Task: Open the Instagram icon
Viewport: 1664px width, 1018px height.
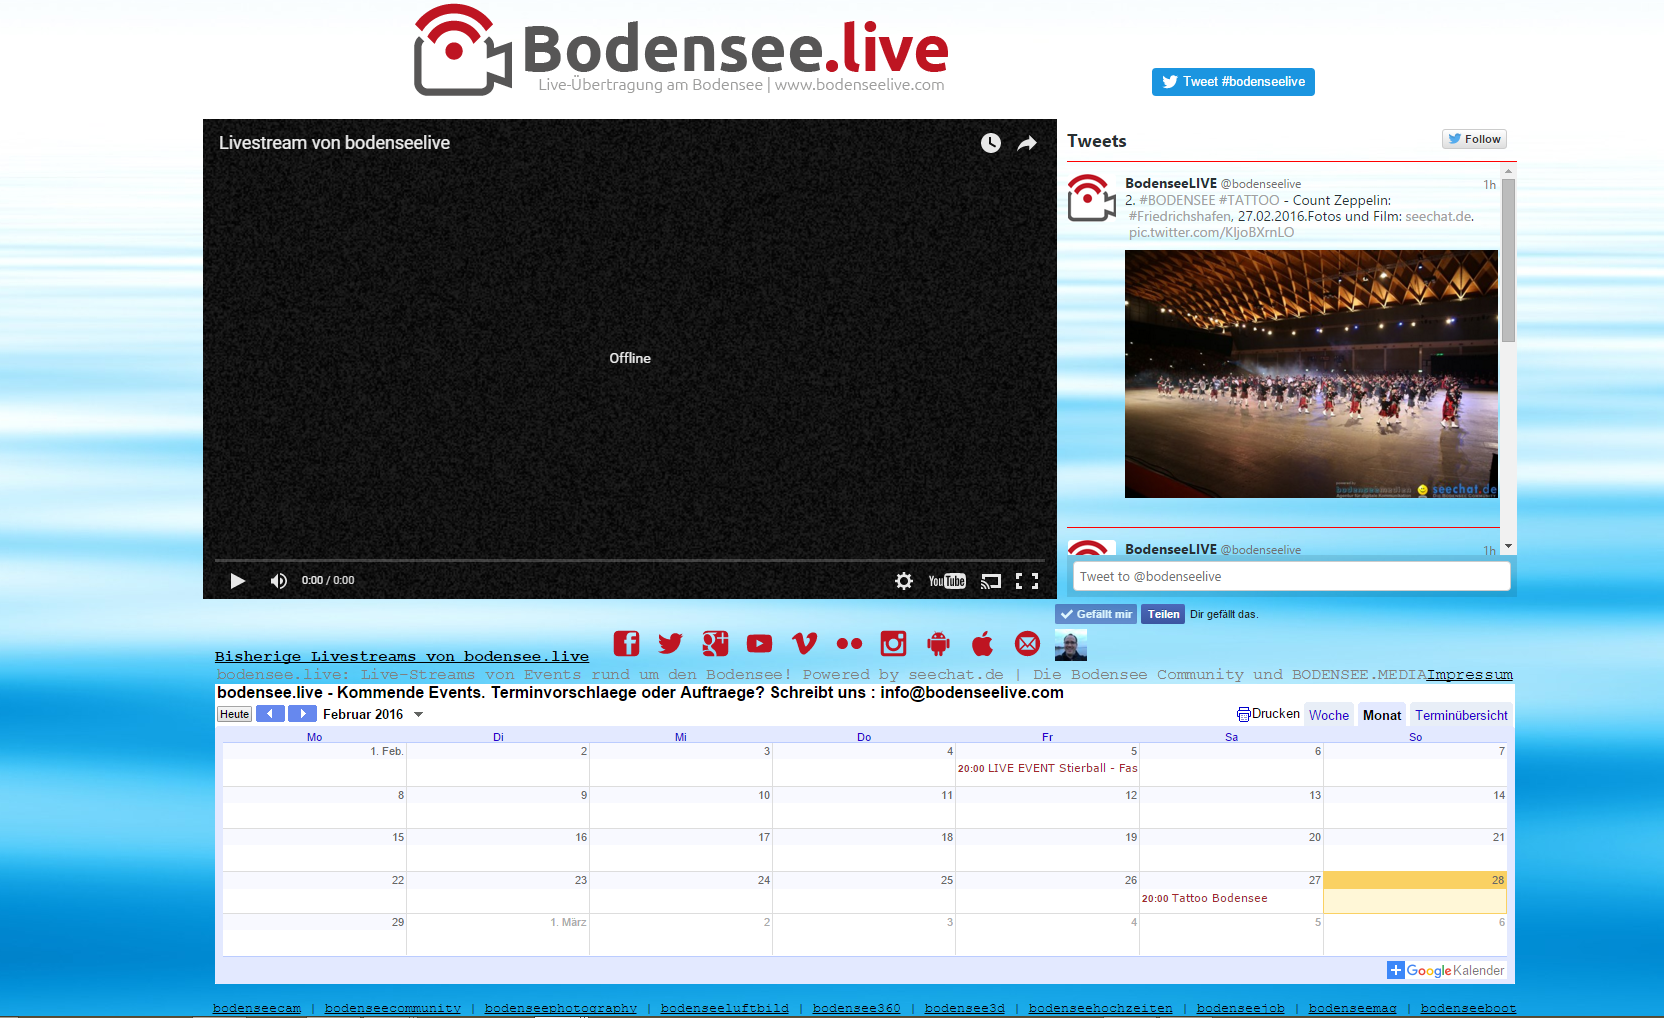Action: tap(893, 643)
